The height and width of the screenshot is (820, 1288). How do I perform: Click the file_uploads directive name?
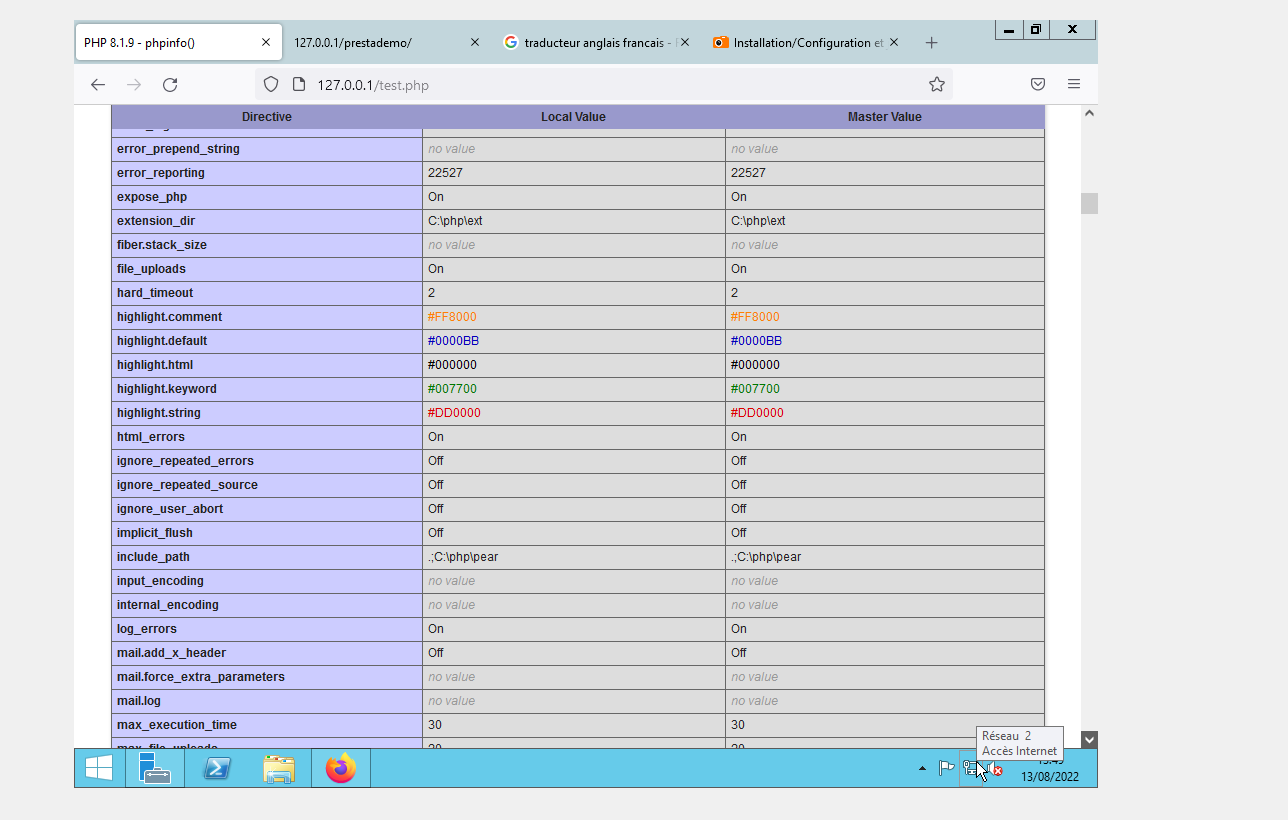tap(151, 269)
